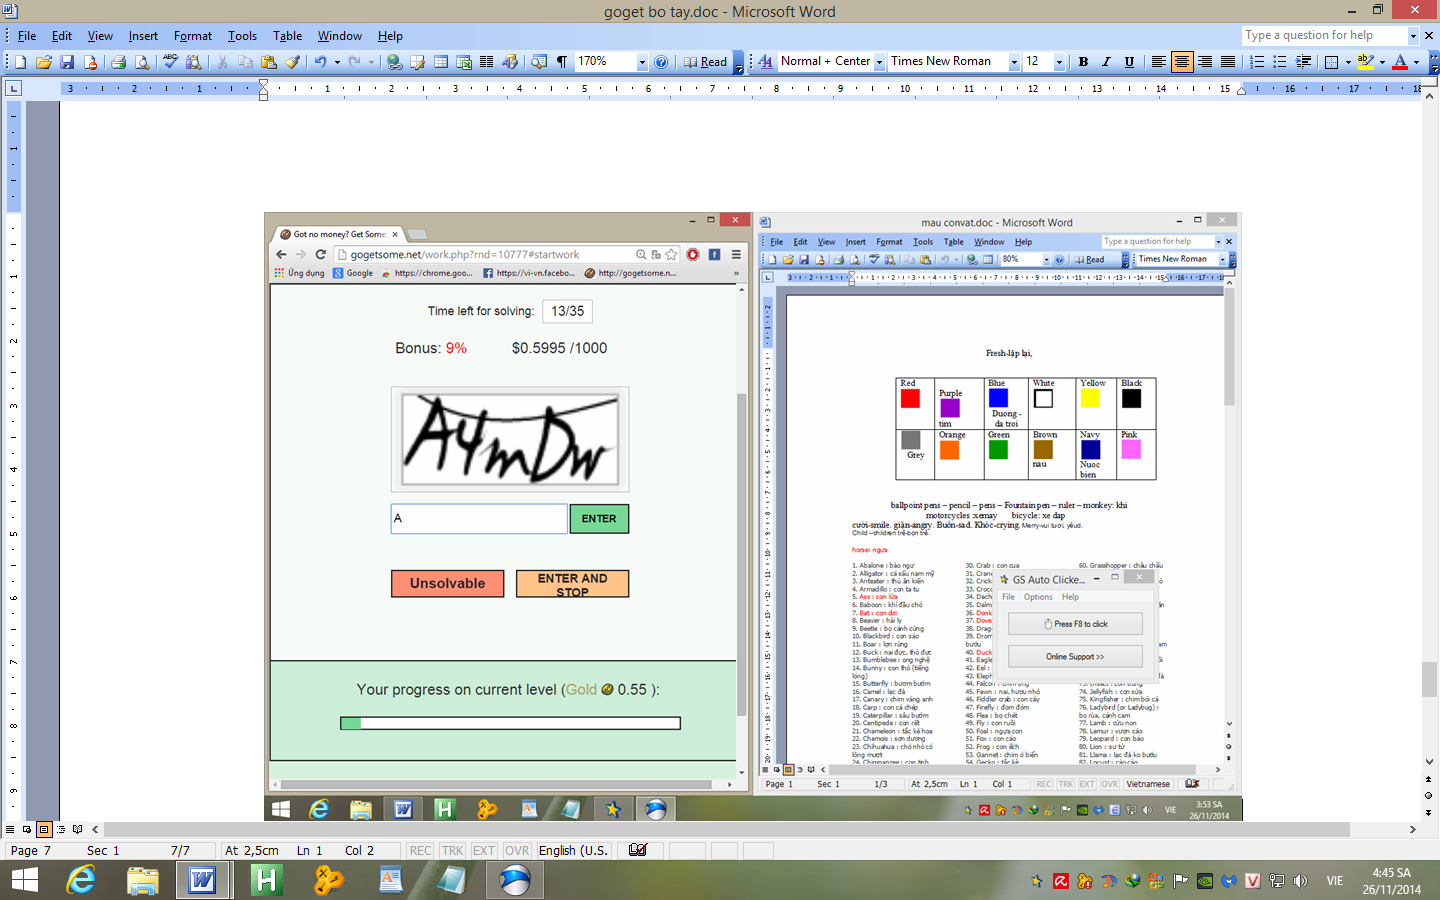Select the Format Painter brush

click(x=293, y=62)
